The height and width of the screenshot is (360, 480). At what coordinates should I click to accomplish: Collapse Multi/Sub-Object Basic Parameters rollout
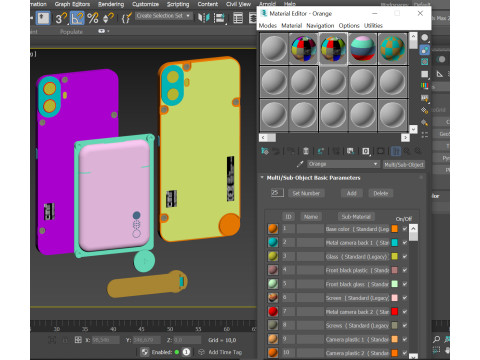click(262, 177)
